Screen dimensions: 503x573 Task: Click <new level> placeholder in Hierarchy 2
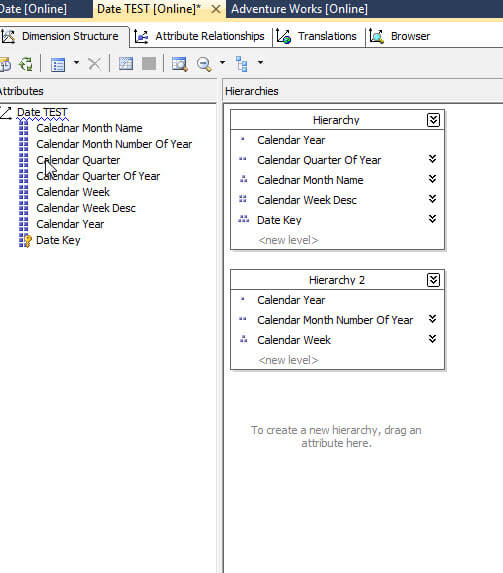pyautogui.click(x=288, y=360)
